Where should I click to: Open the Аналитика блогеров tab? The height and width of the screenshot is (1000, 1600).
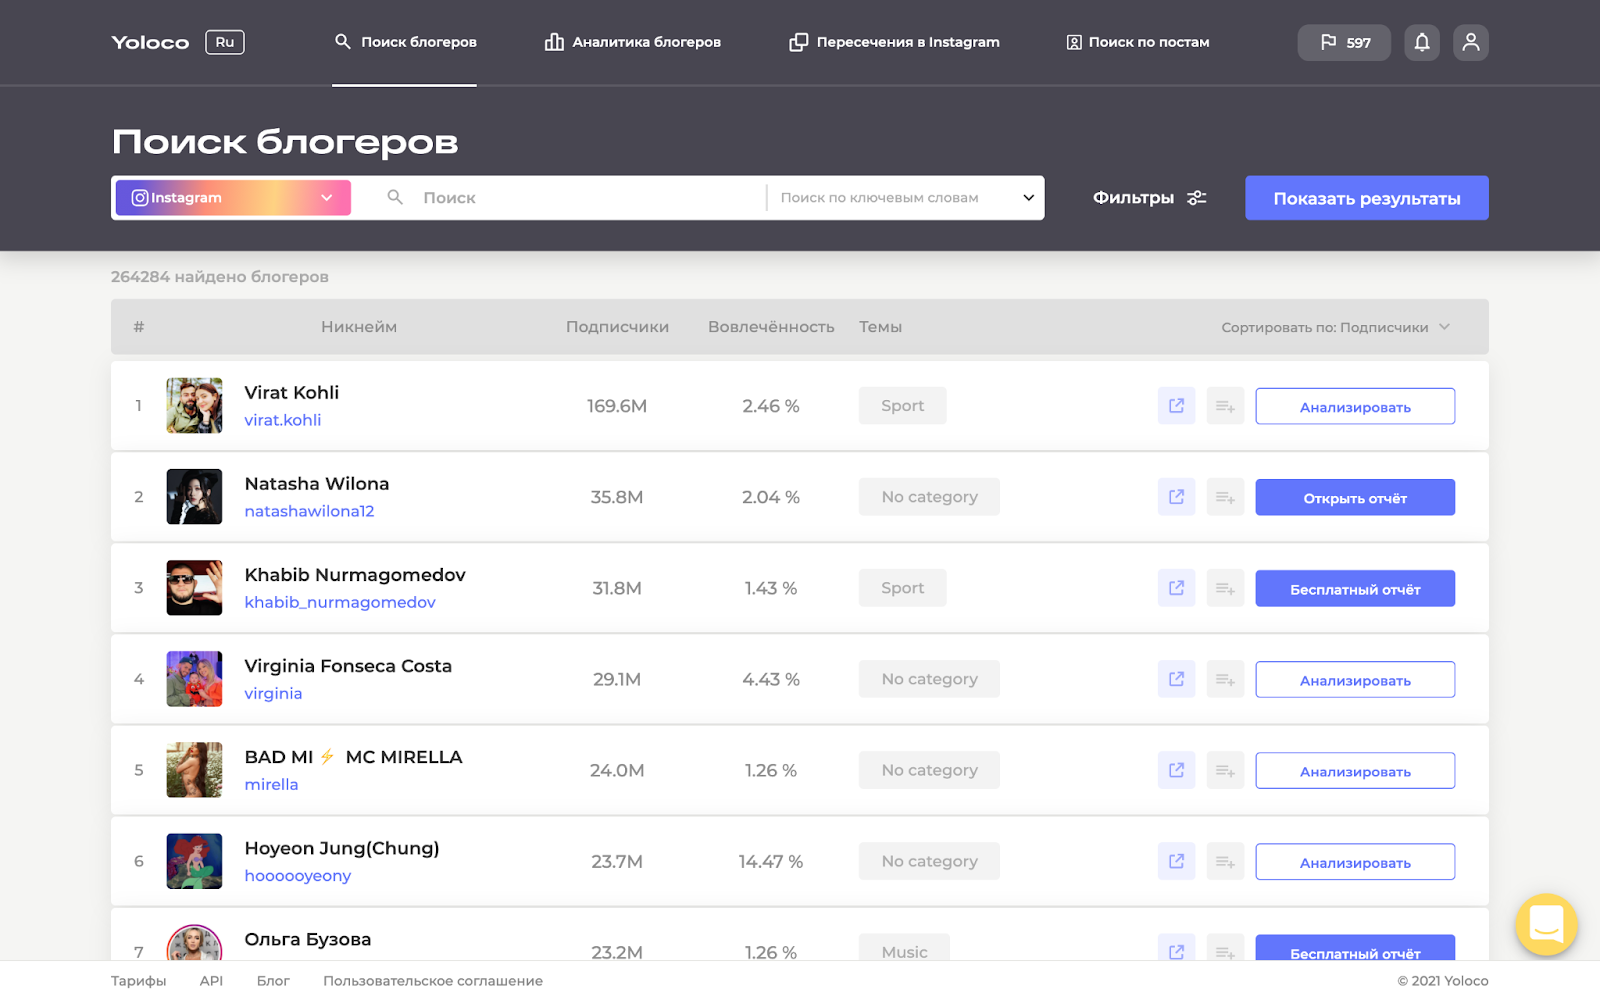pos(633,42)
